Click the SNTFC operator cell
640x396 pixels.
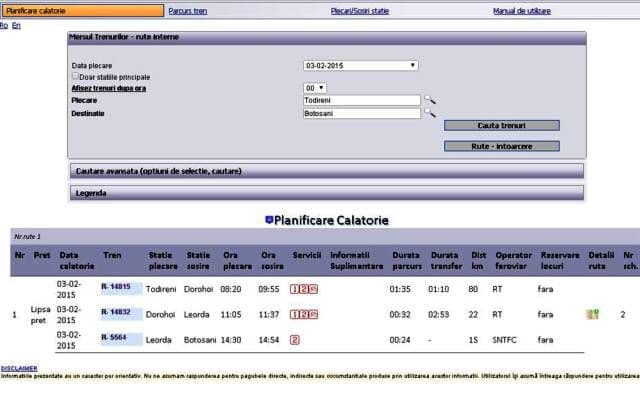504,340
